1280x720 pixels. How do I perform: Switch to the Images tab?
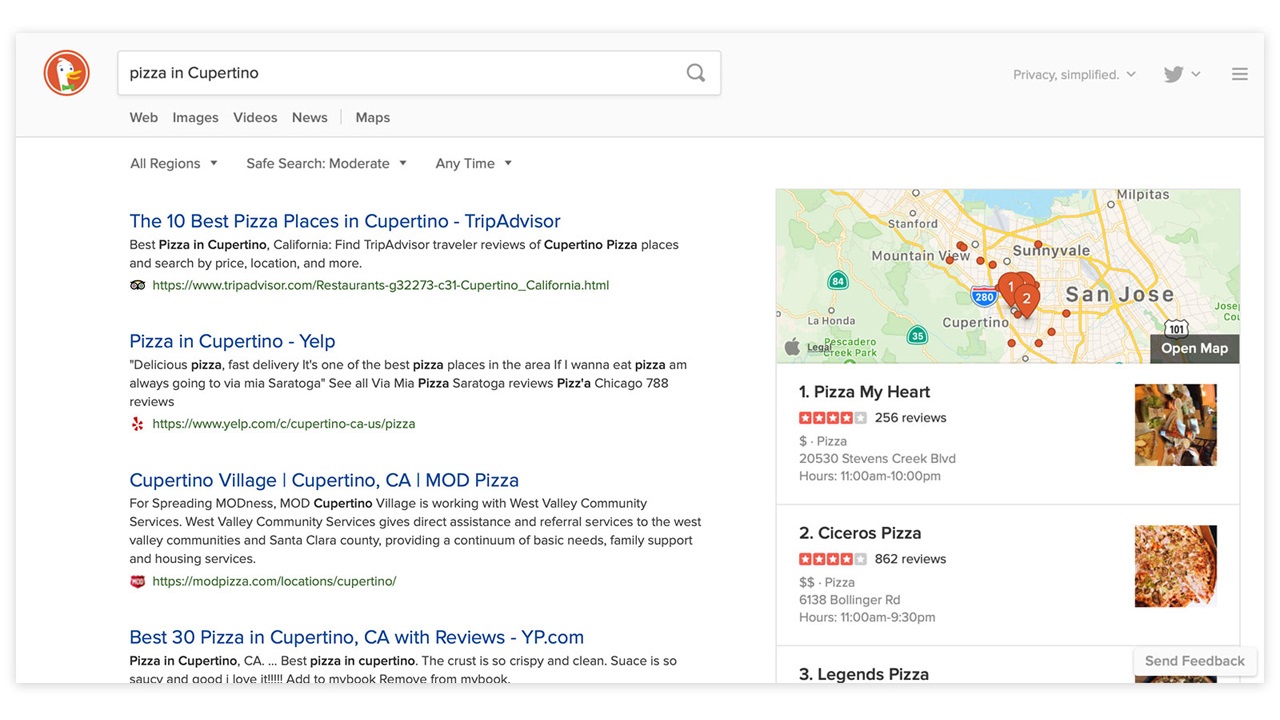click(195, 118)
